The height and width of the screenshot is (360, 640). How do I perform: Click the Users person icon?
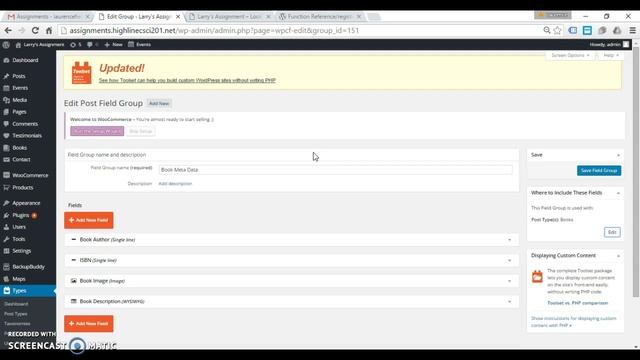(x=6, y=227)
